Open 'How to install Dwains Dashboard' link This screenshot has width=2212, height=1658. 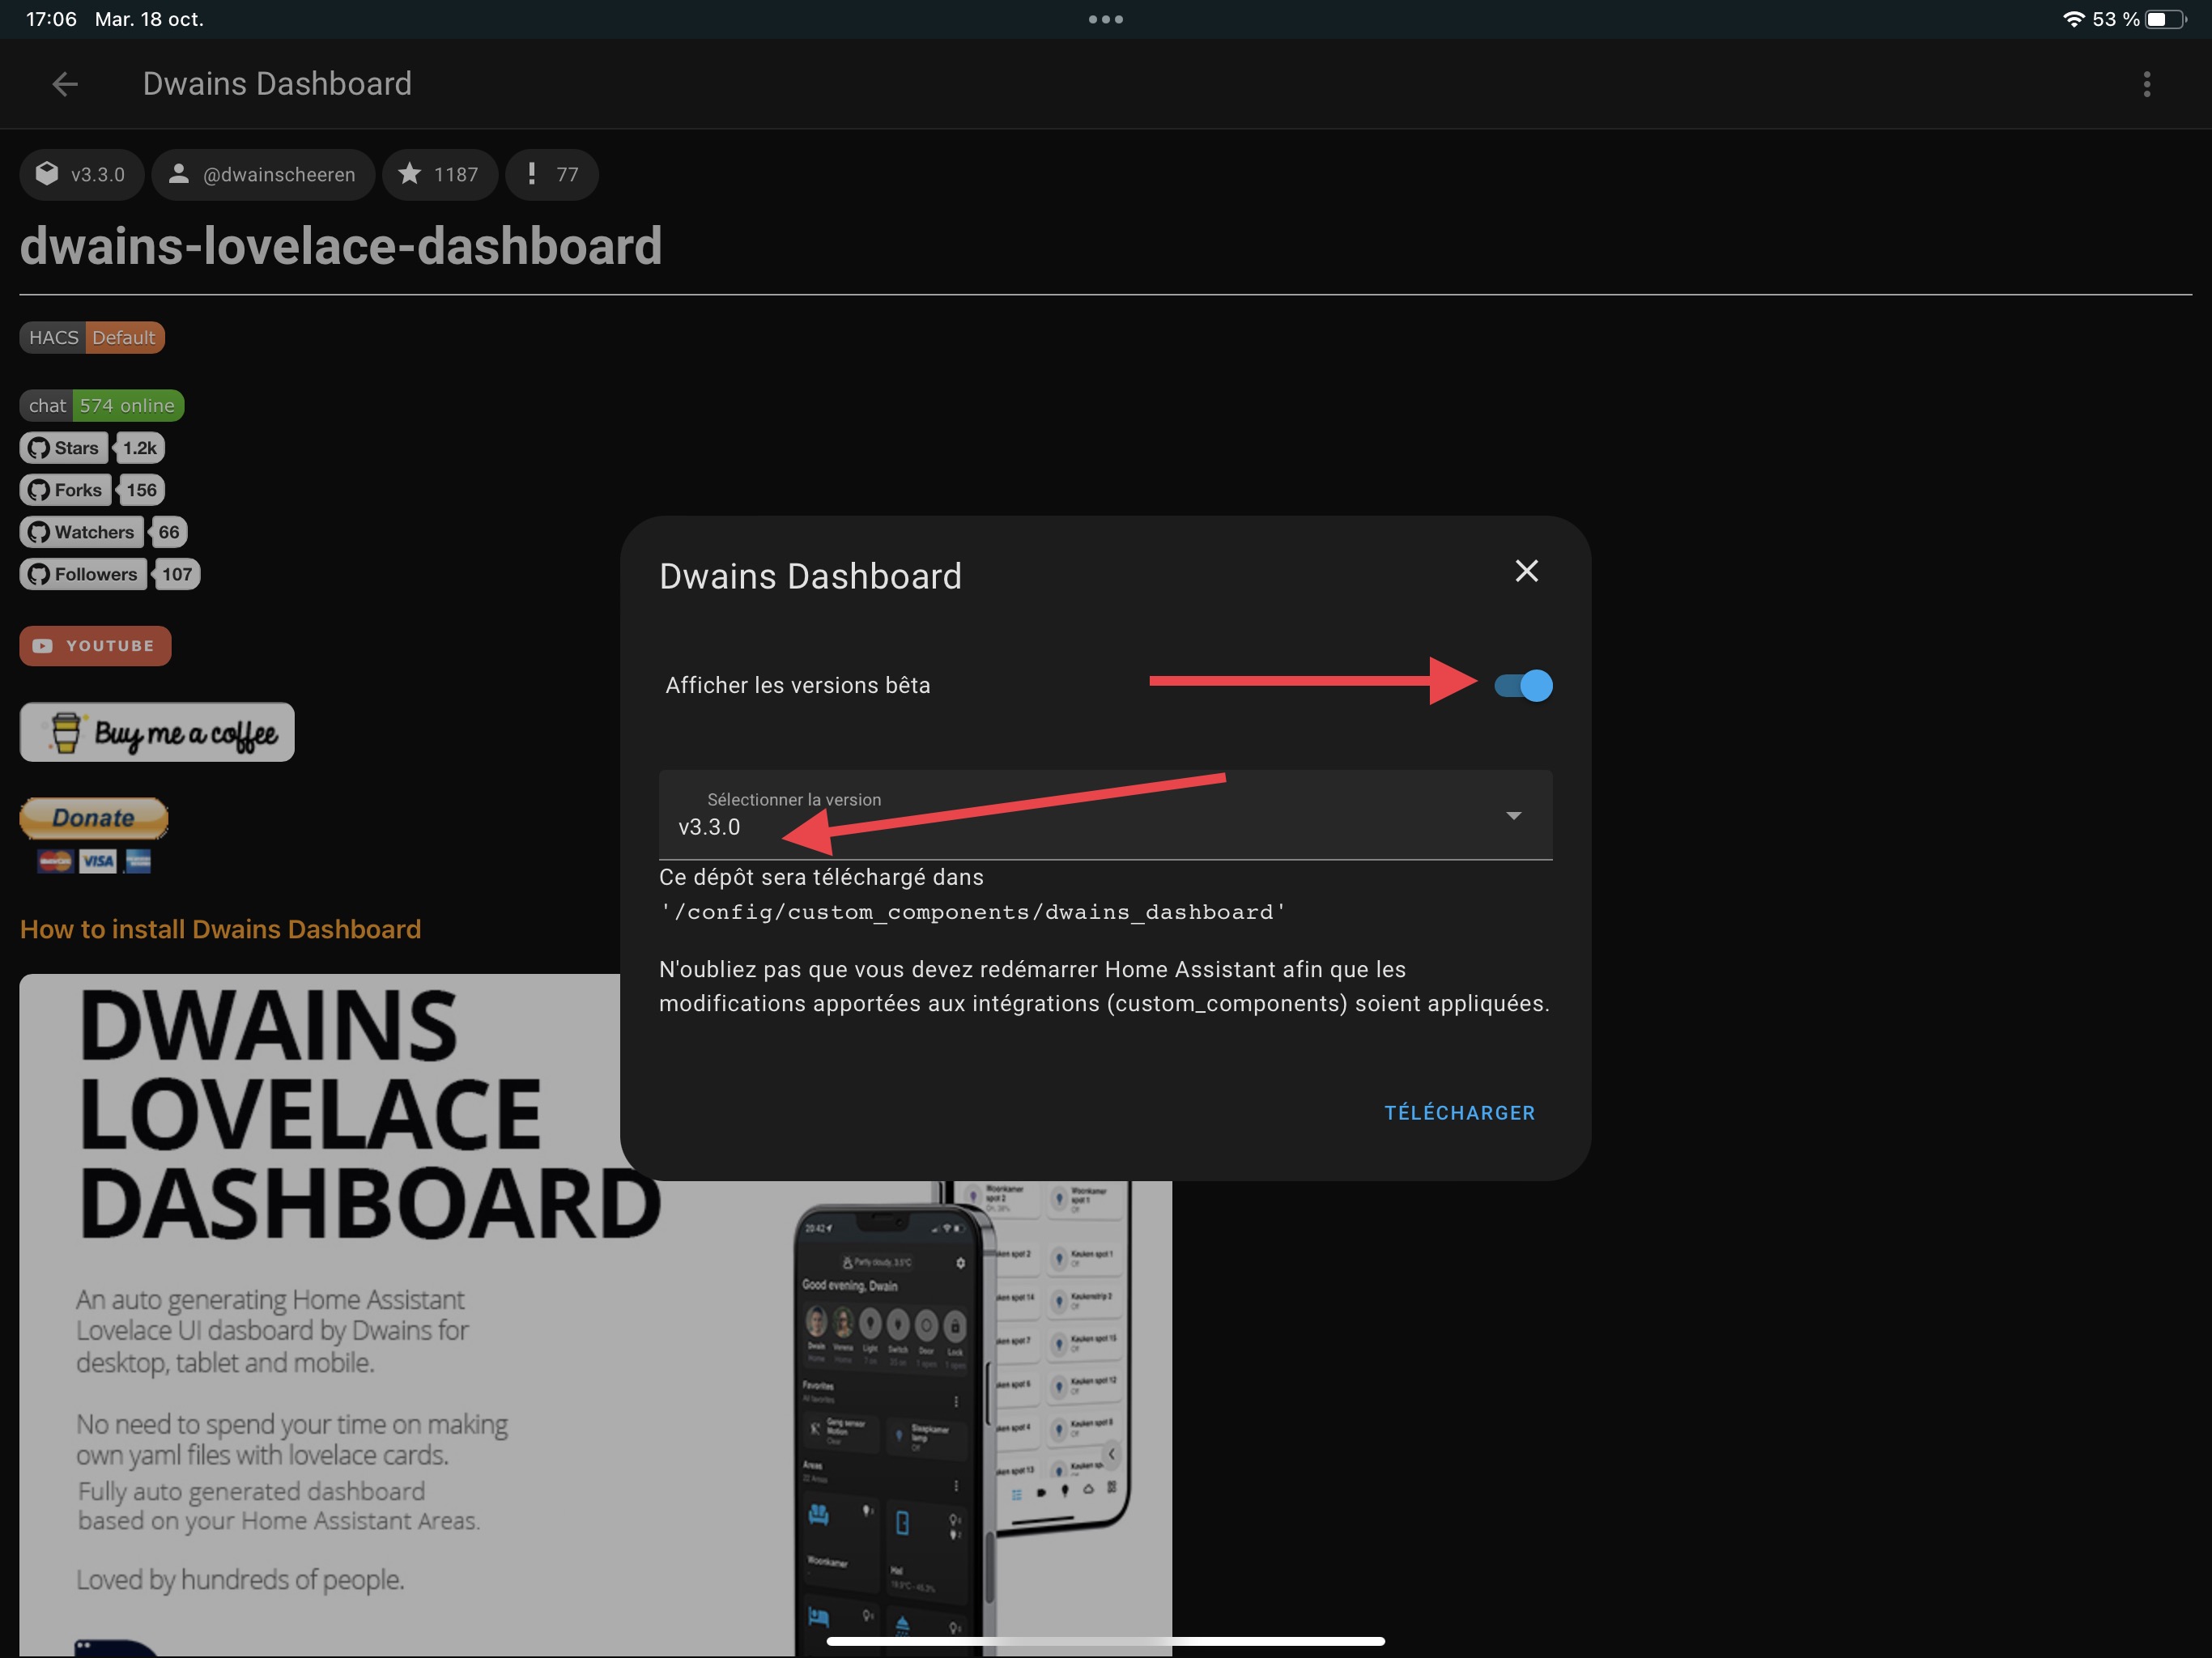(220, 929)
